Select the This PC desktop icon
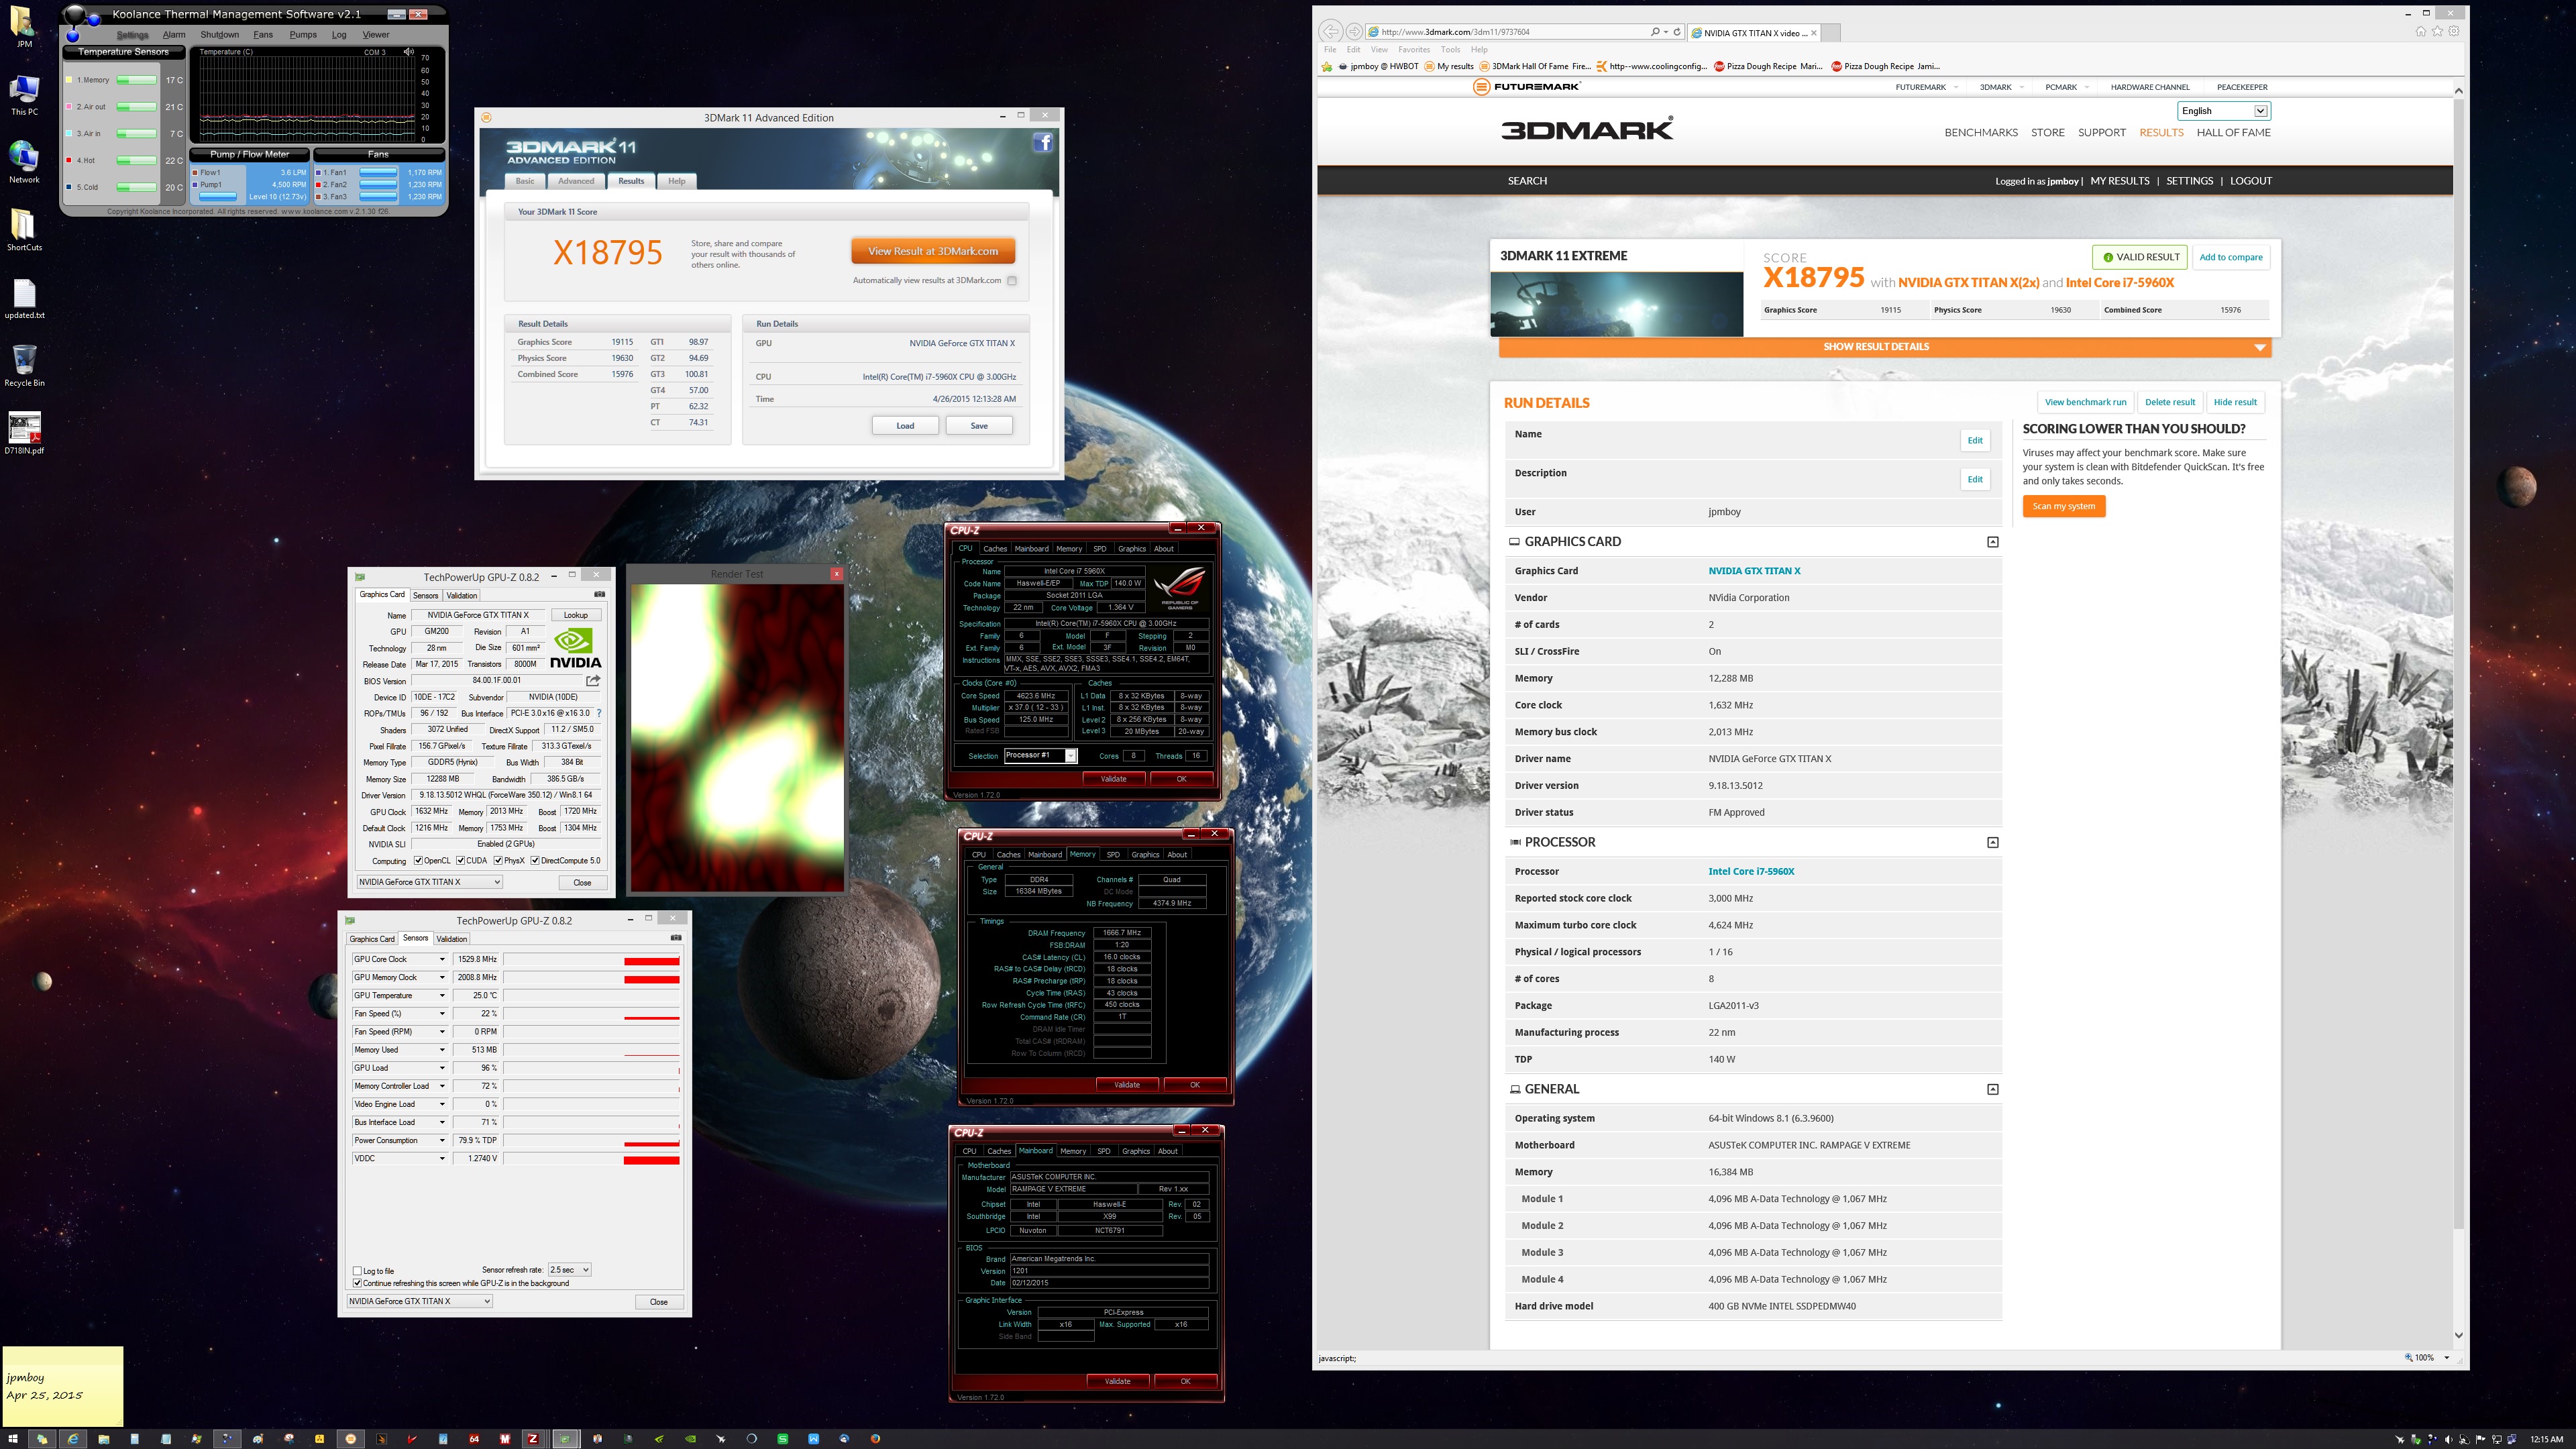Screen dimensions: 2576x1449 [24, 94]
